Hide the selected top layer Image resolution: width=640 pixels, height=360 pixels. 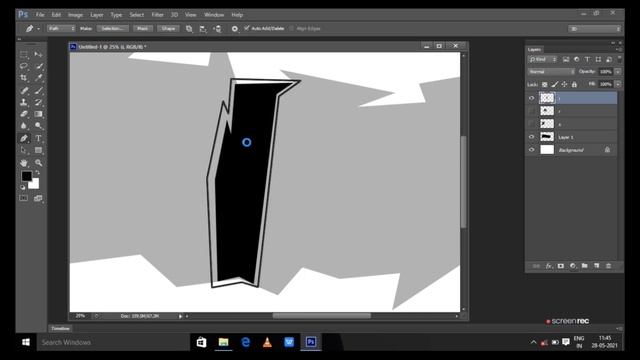coord(531,98)
